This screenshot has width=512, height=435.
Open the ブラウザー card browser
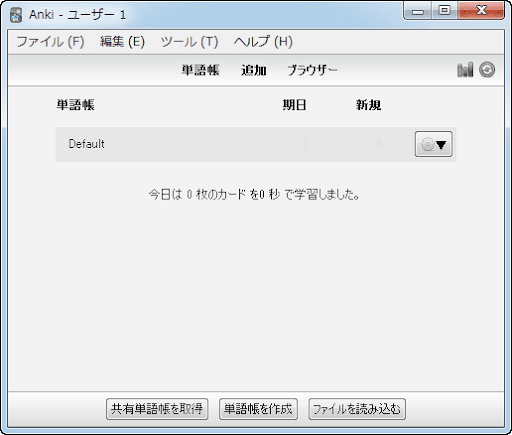click(312, 70)
